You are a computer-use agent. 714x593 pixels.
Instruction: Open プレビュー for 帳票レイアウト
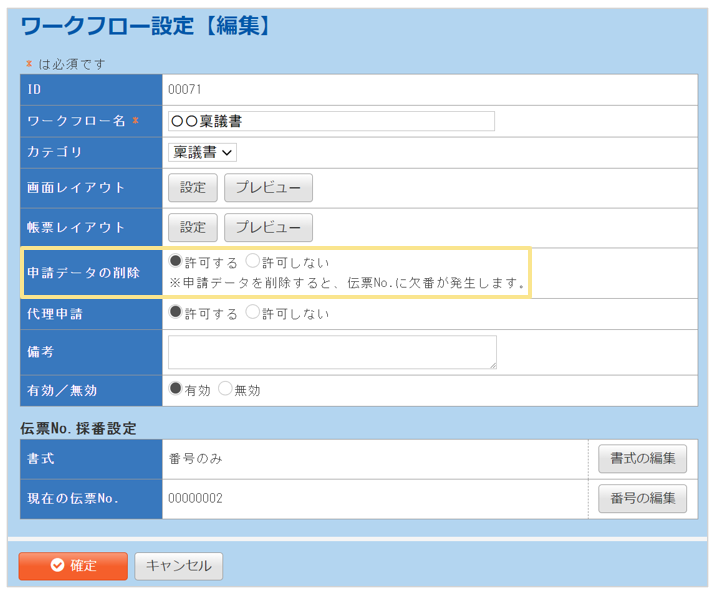268,227
